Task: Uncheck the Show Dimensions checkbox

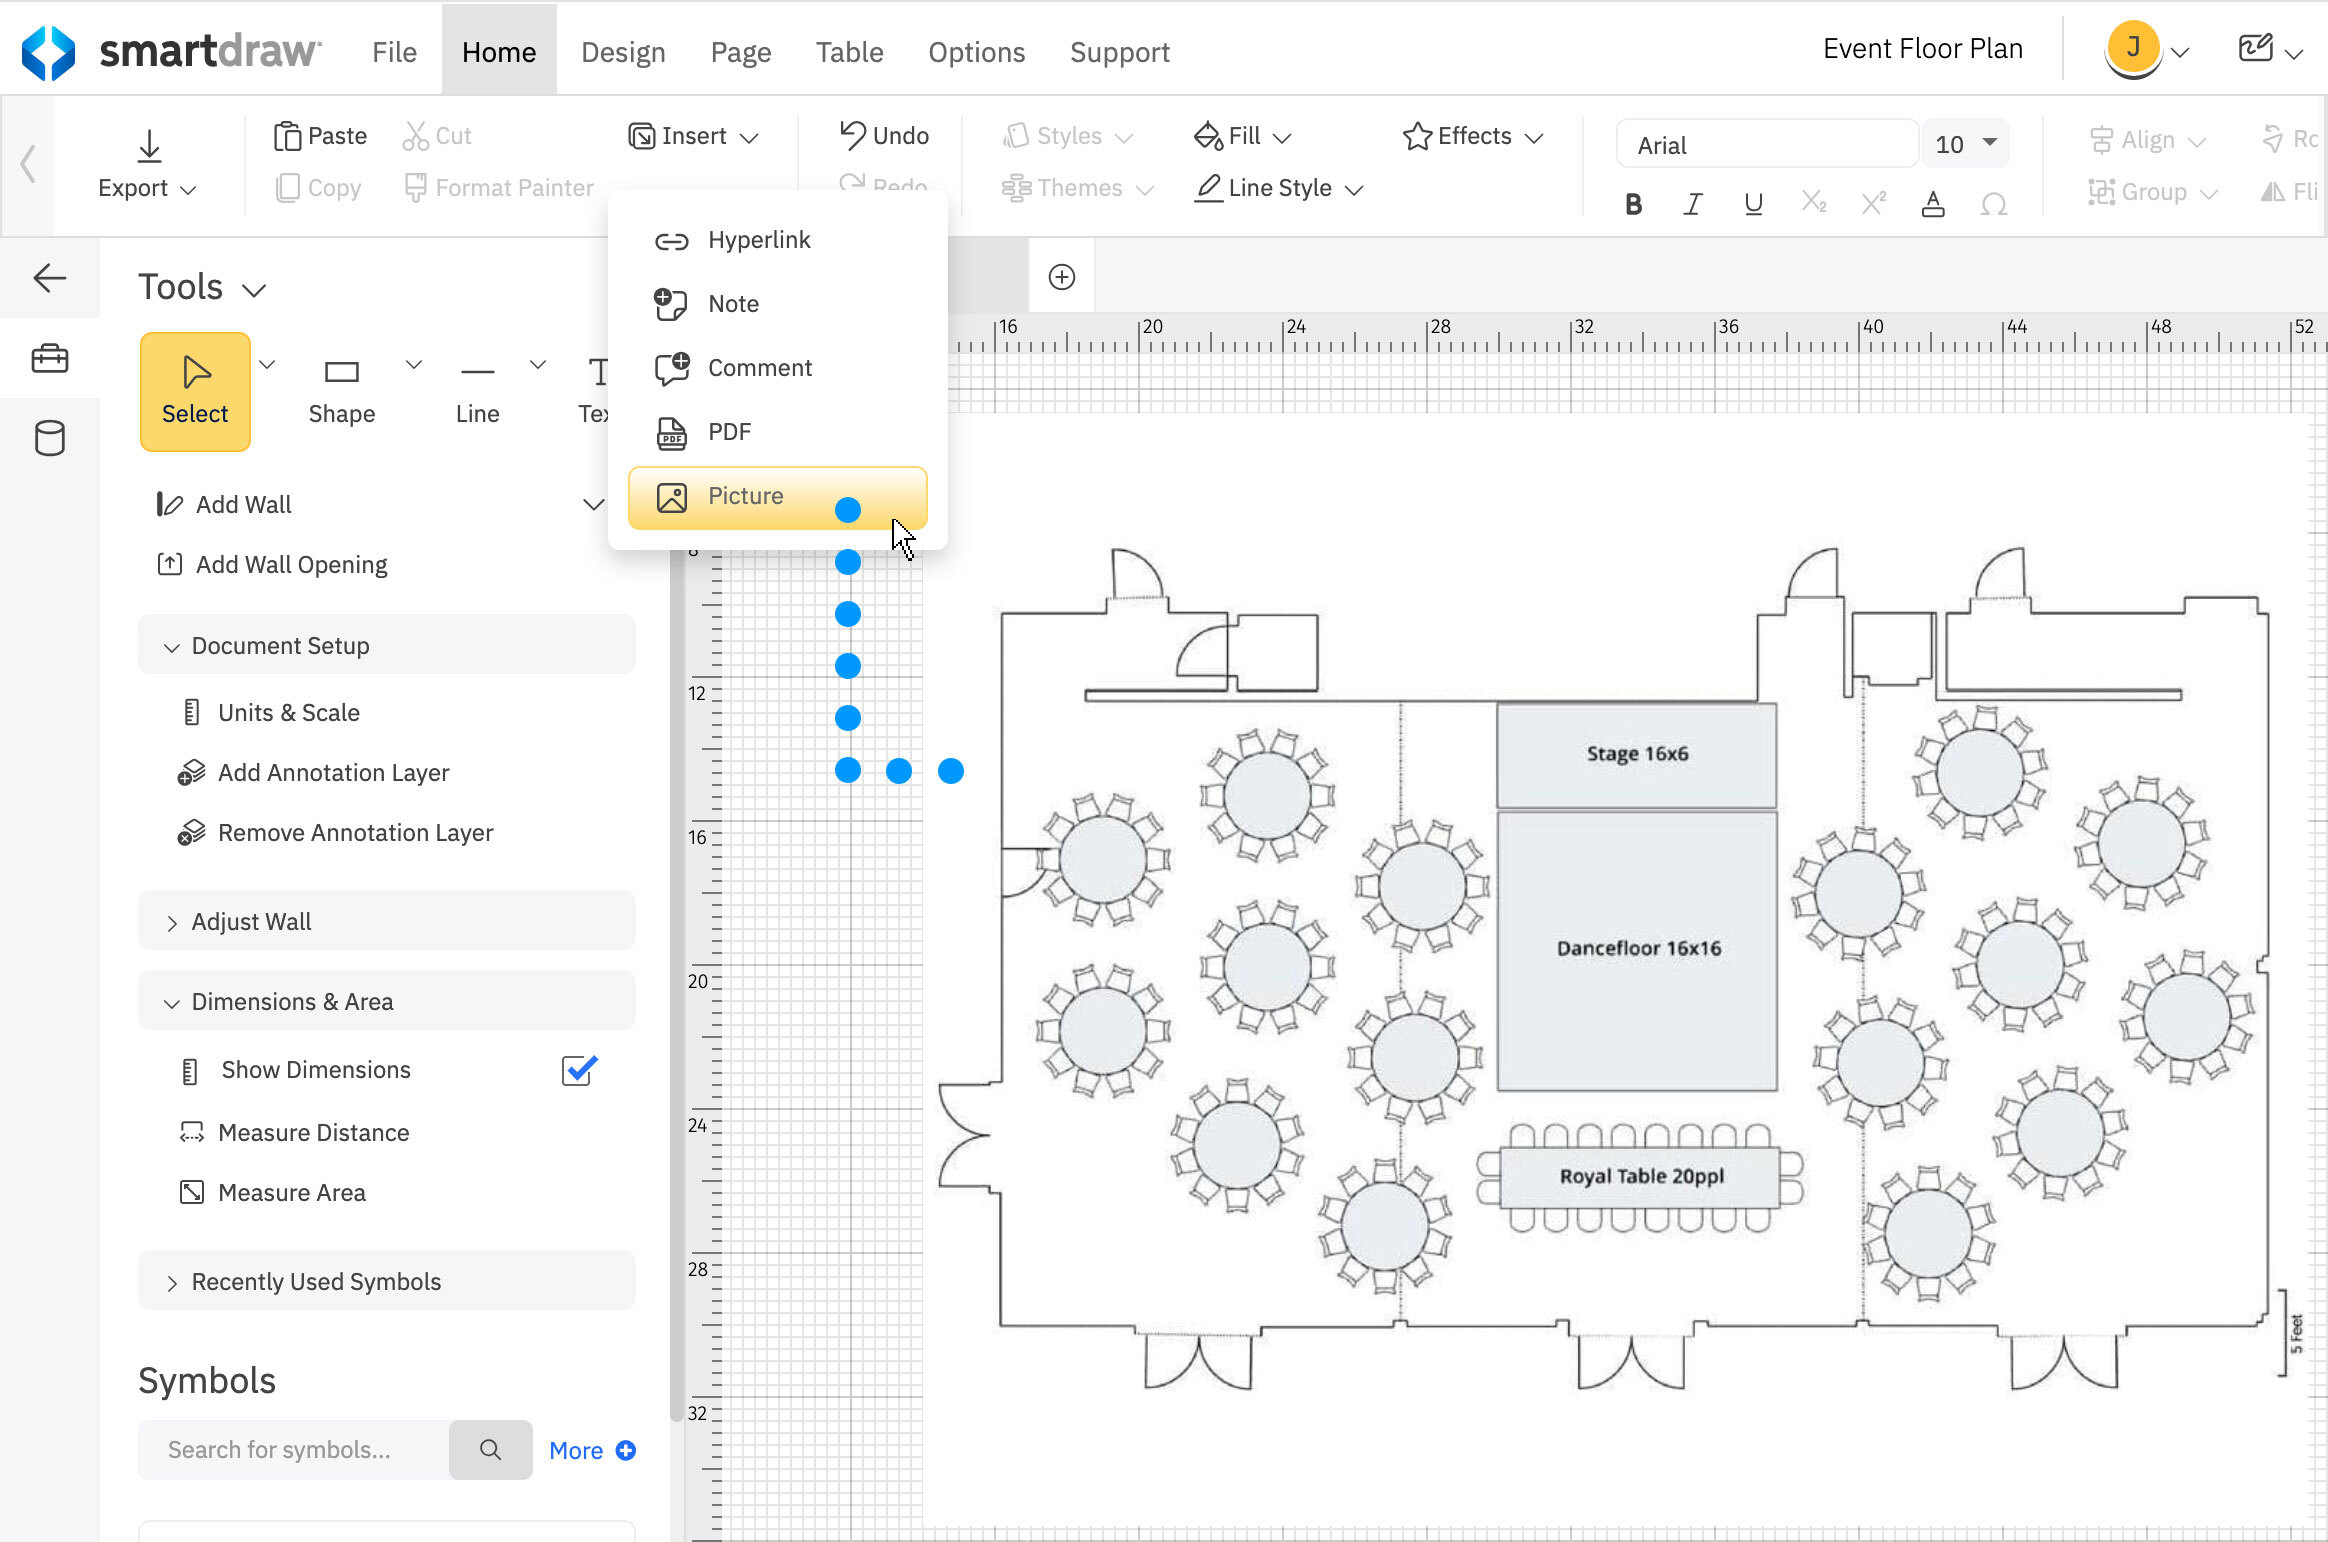Action: (x=578, y=1070)
